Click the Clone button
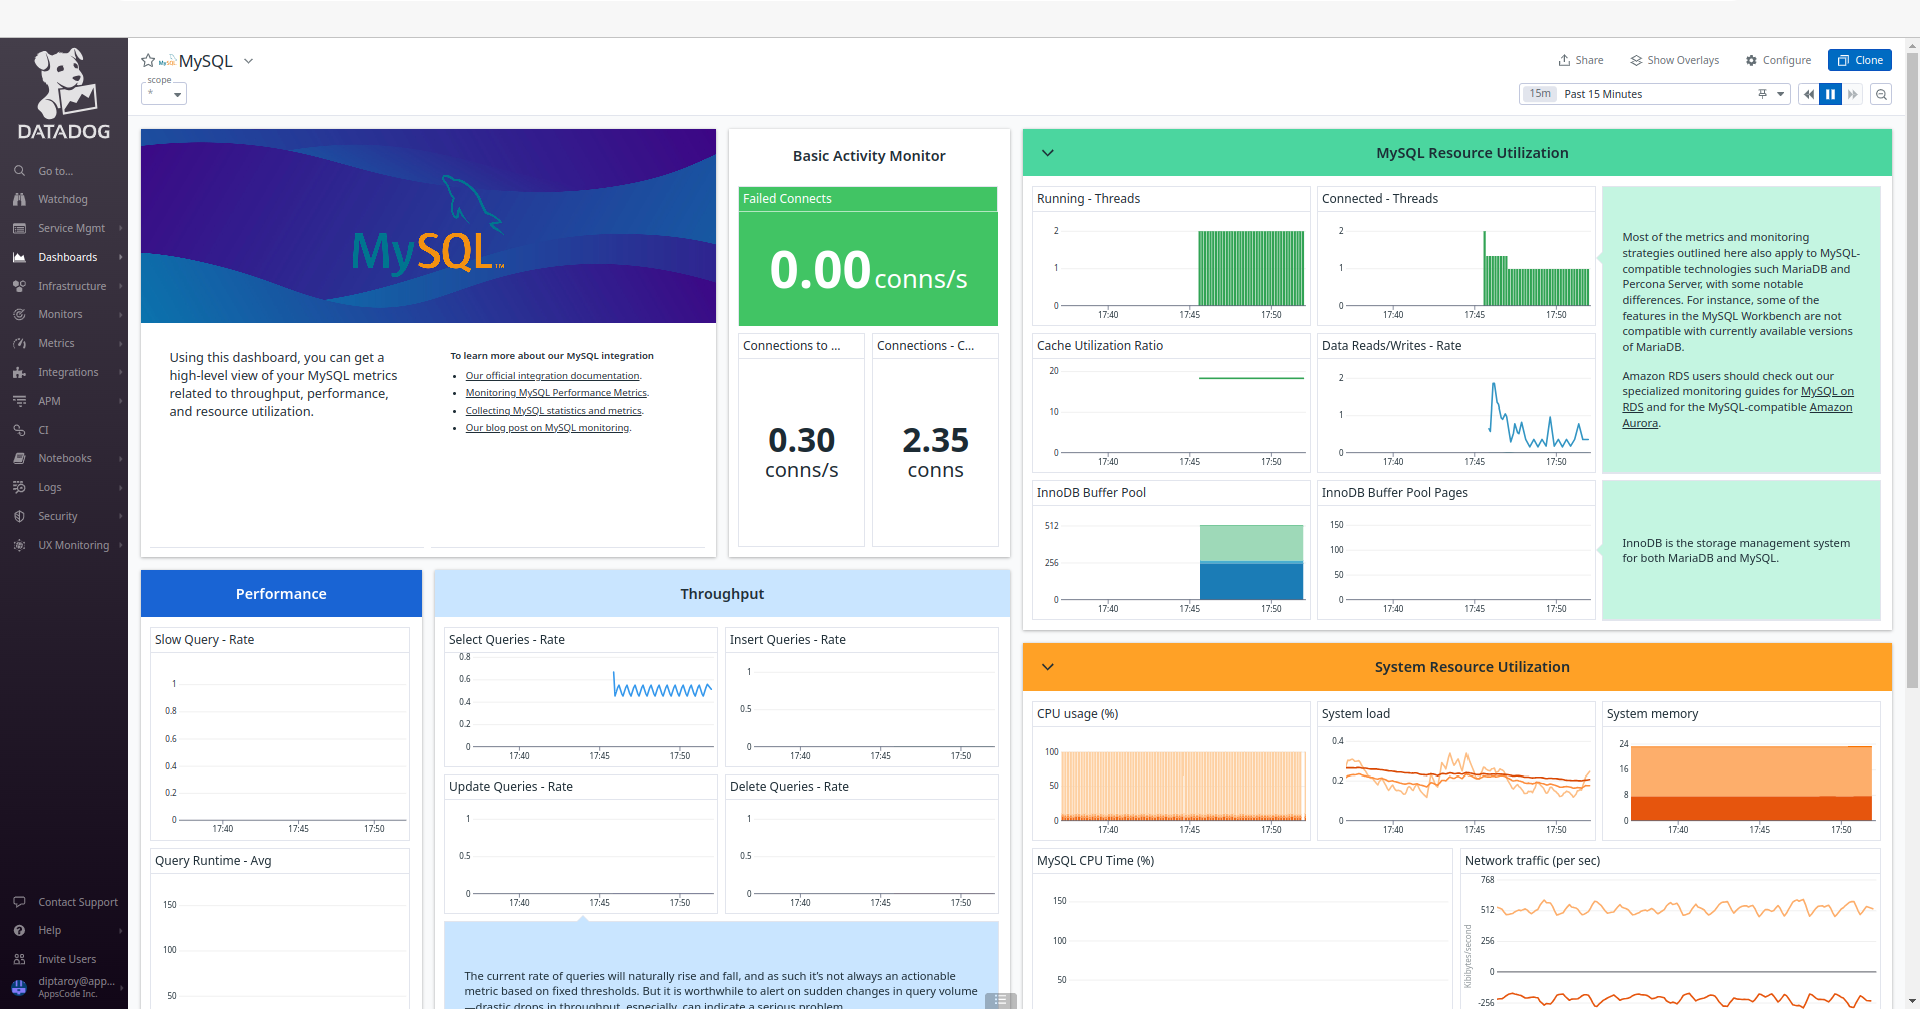The width and height of the screenshot is (1920, 1009). pyautogui.click(x=1859, y=61)
